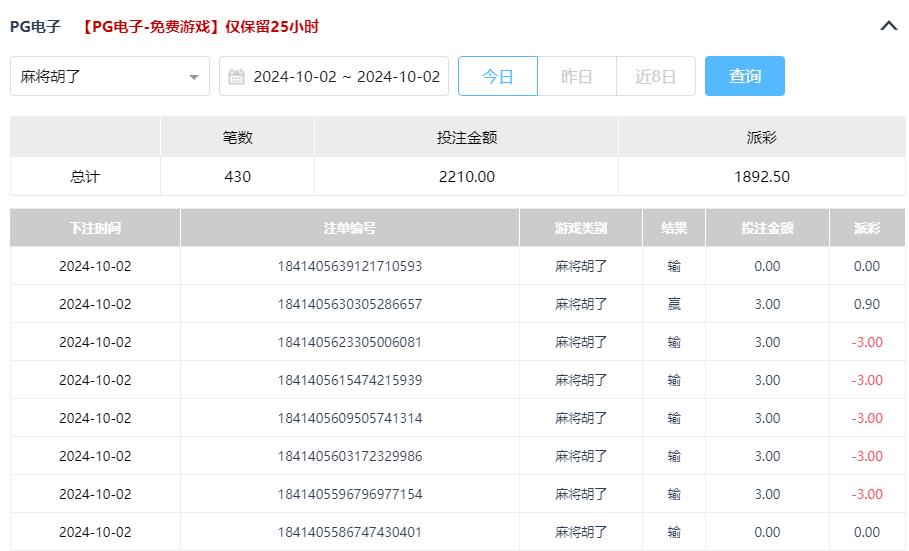Click the 下注时间 column header
The width and height of the screenshot is (909, 551).
click(x=95, y=228)
